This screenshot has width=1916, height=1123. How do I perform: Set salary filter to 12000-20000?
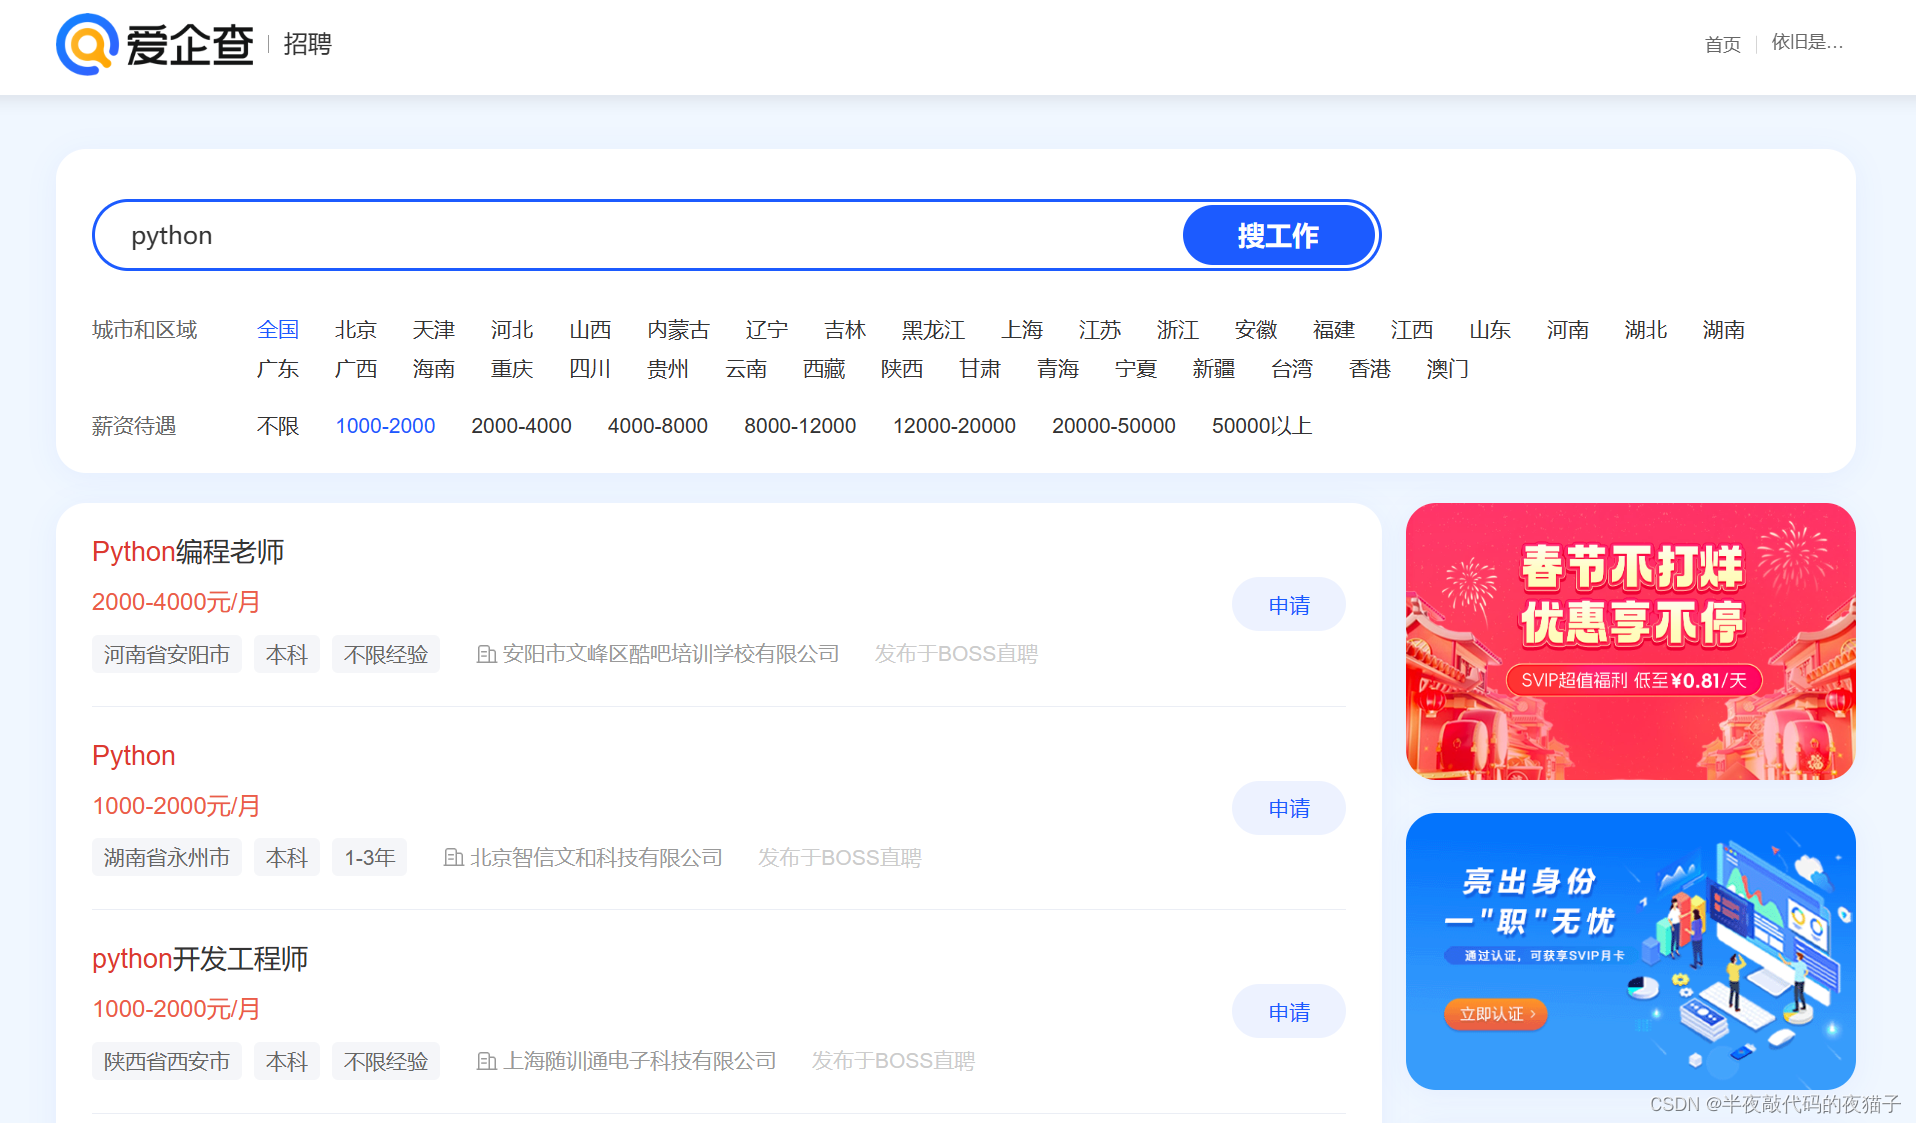click(x=954, y=426)
